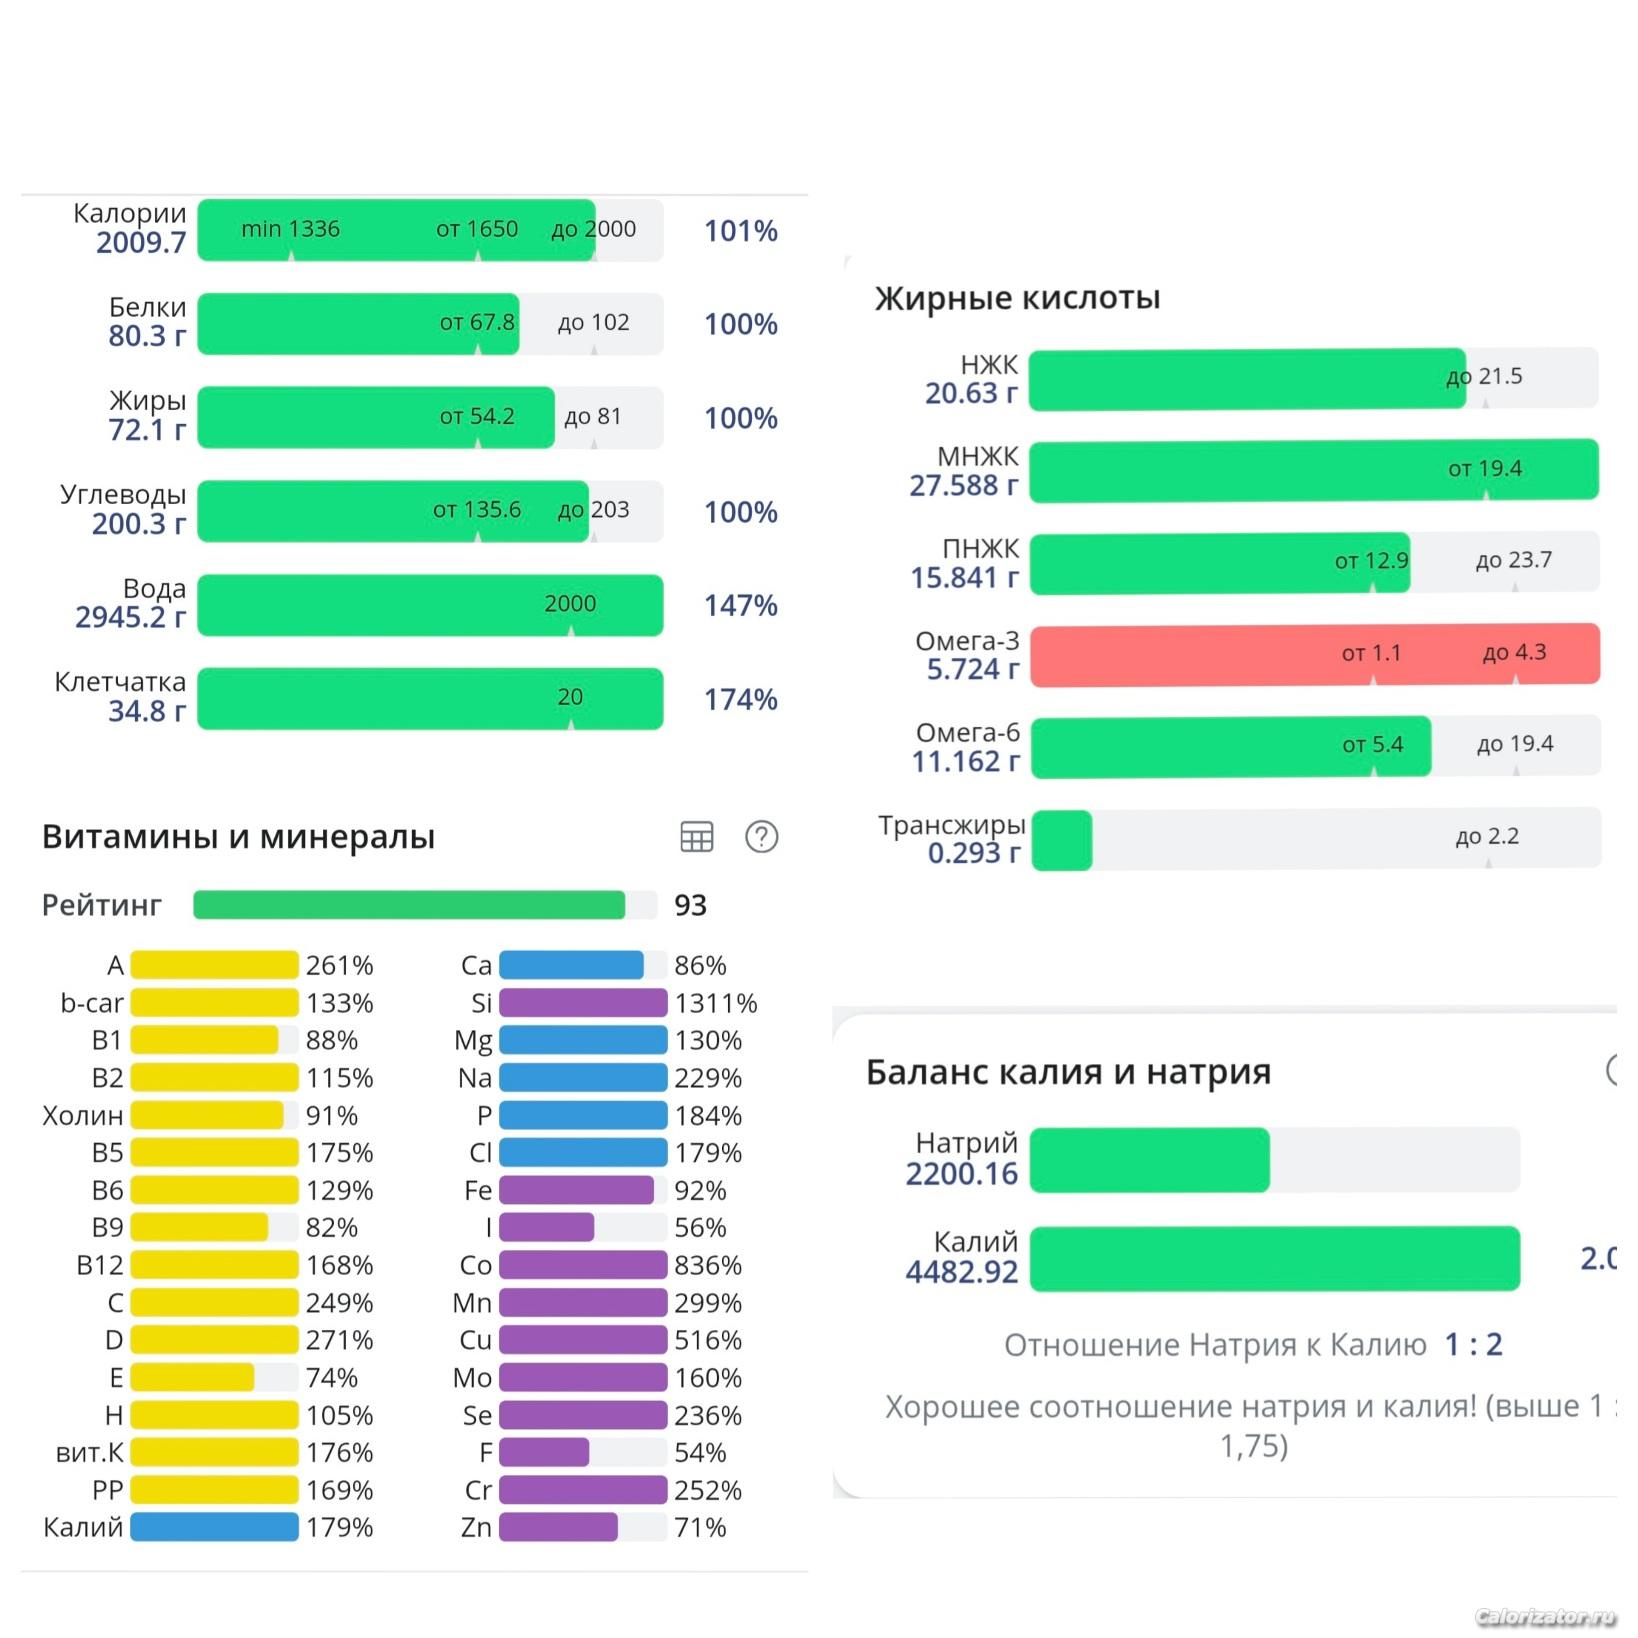Click the Клетчатка 174% percentage
Viewport: 1638px width, 1638px height.
tap(741, 699)
